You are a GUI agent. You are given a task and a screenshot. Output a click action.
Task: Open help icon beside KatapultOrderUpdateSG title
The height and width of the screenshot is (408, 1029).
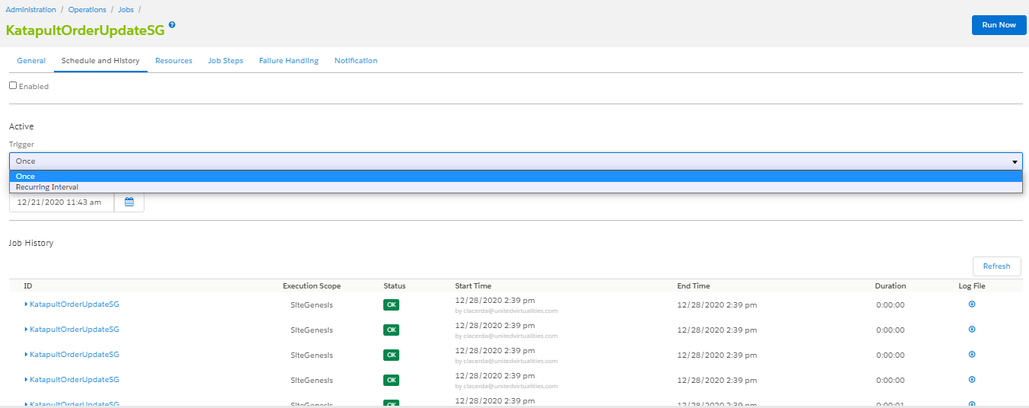tap(172, 25)
